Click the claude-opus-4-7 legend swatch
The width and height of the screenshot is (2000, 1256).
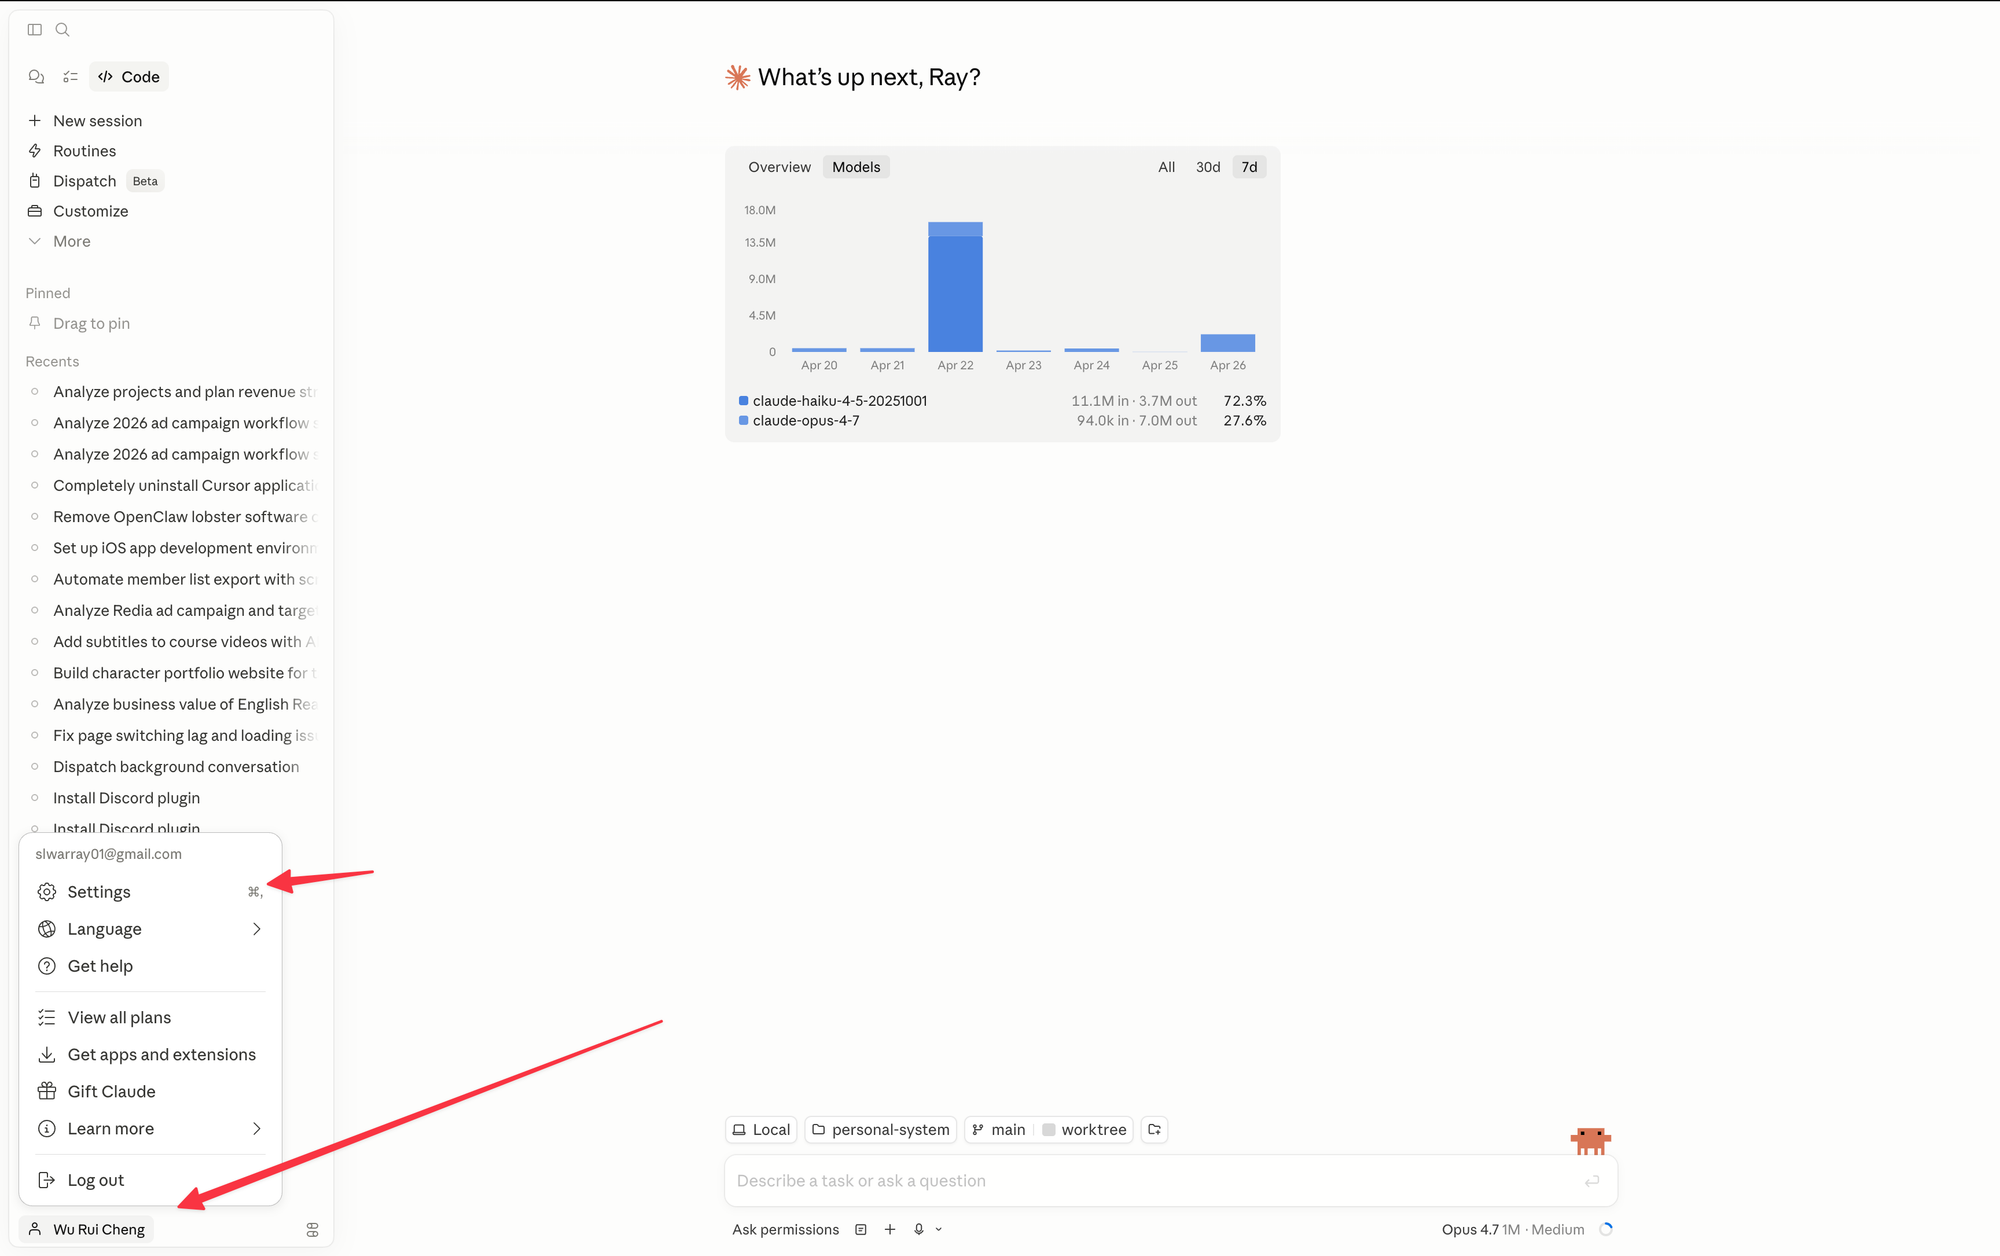tap(743, 421)
